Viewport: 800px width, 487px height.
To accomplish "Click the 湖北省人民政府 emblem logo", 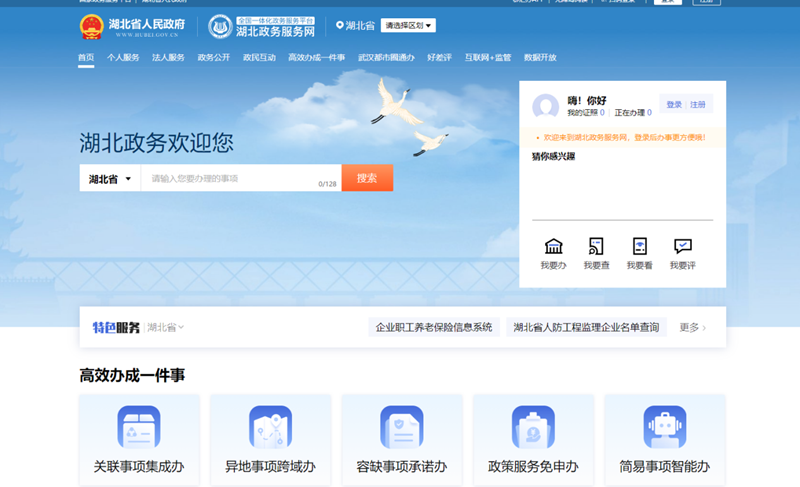I will coord(91,26).
